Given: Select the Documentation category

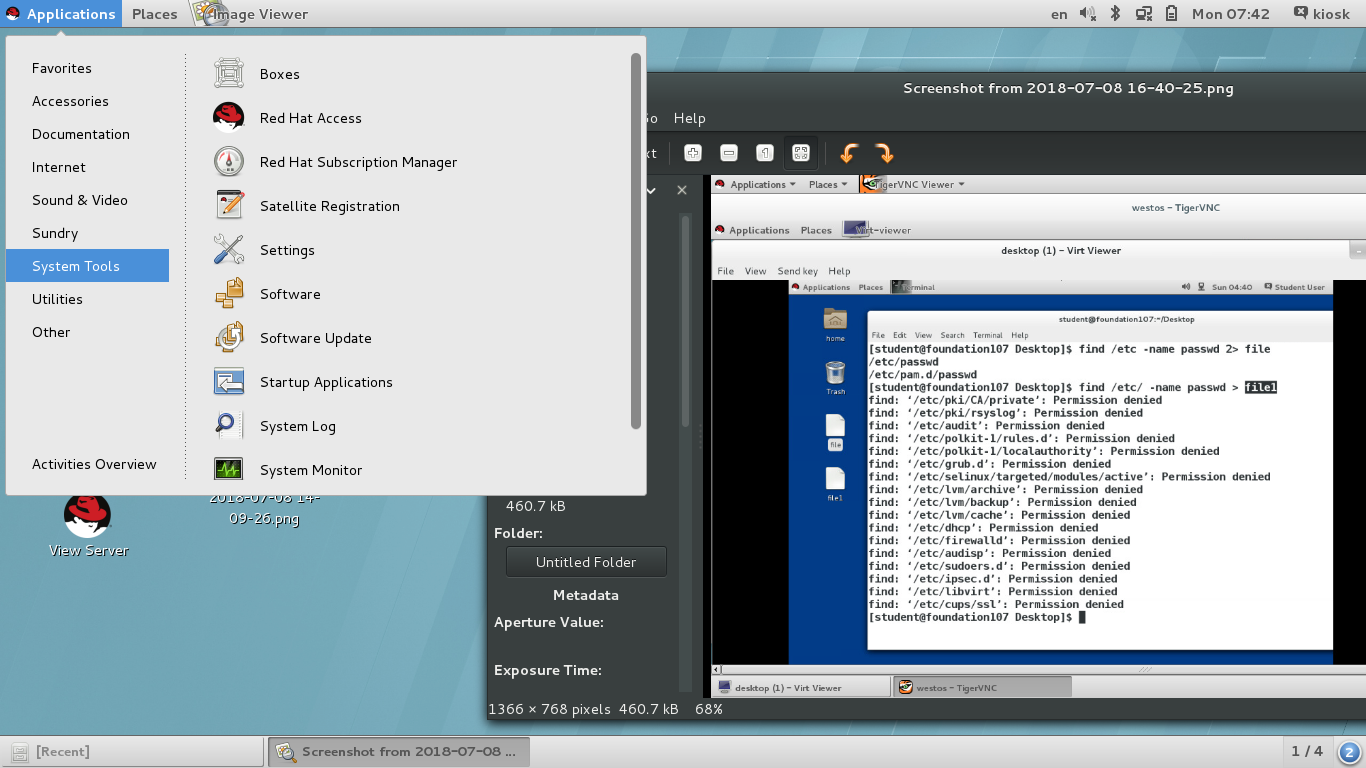Looking at the screenshot, I should [x=87, y=134].
